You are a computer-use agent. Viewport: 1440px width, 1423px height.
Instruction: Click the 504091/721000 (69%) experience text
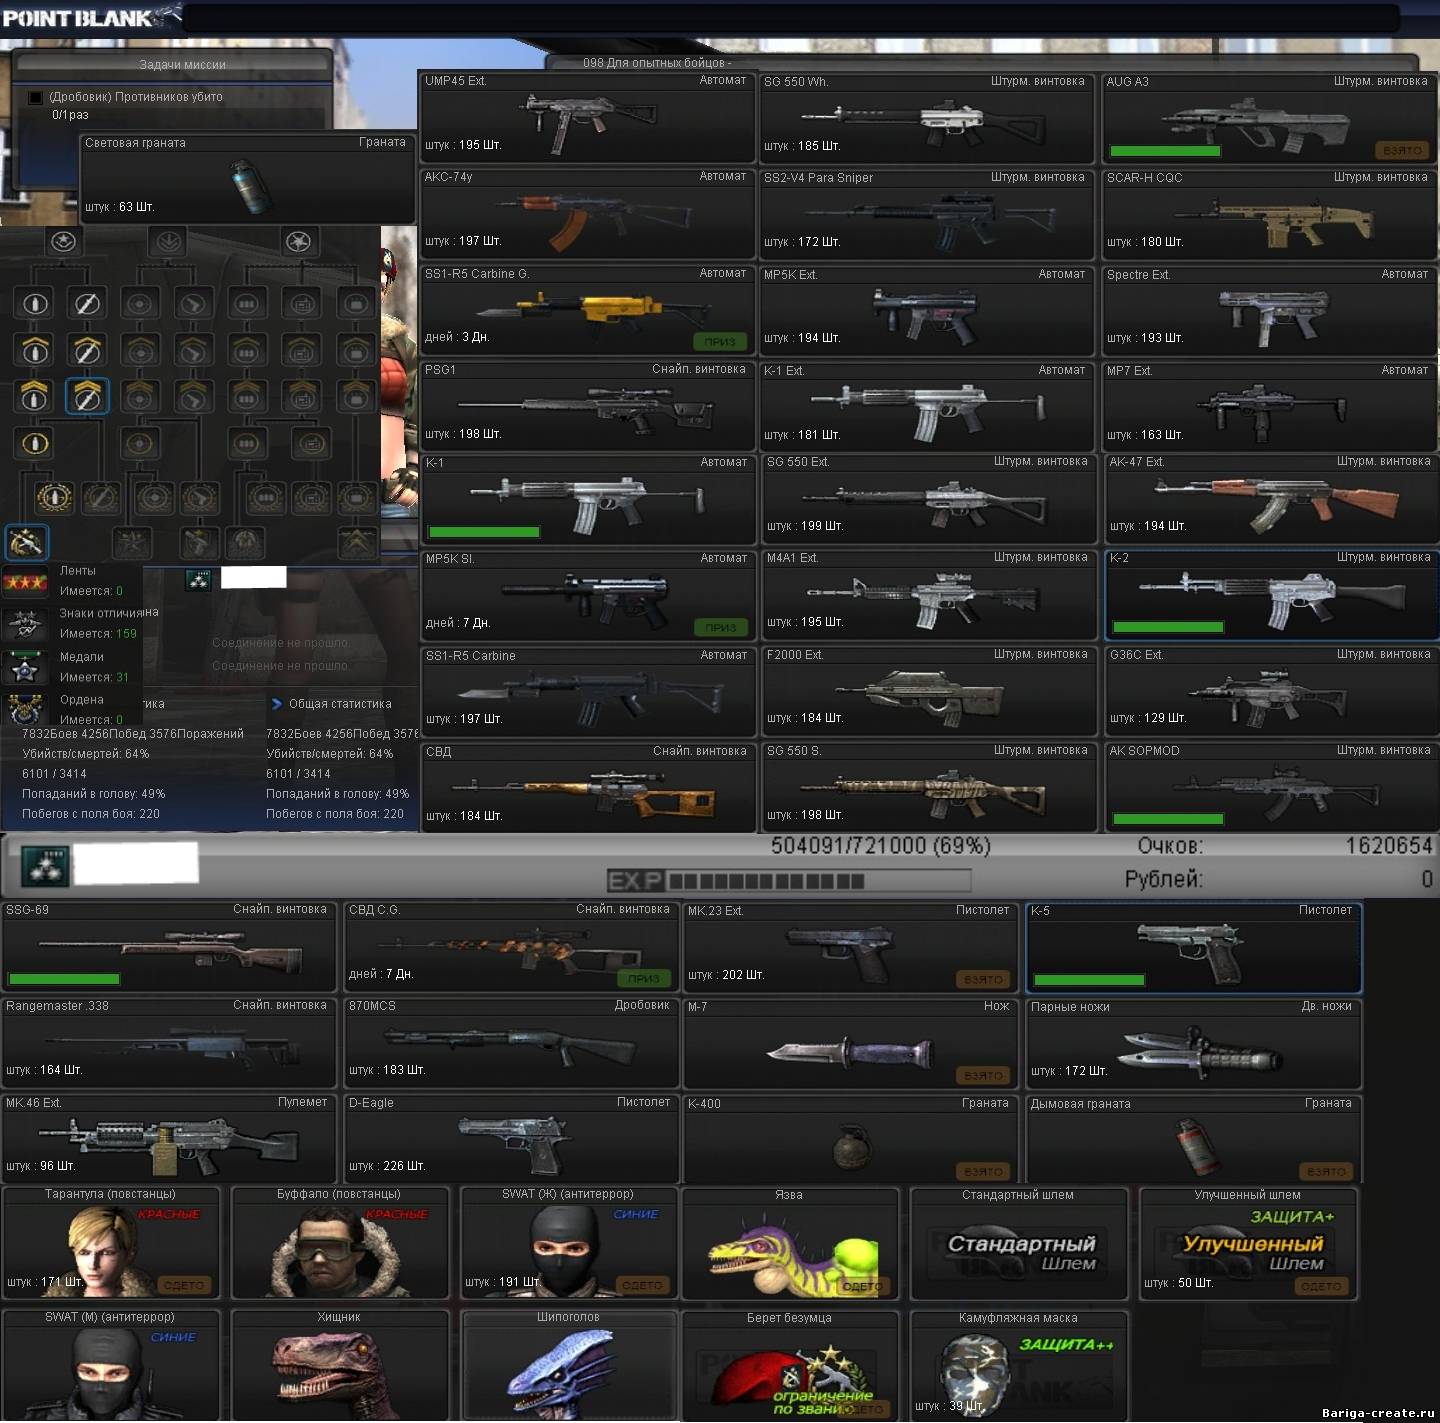(x=881, y=846)
